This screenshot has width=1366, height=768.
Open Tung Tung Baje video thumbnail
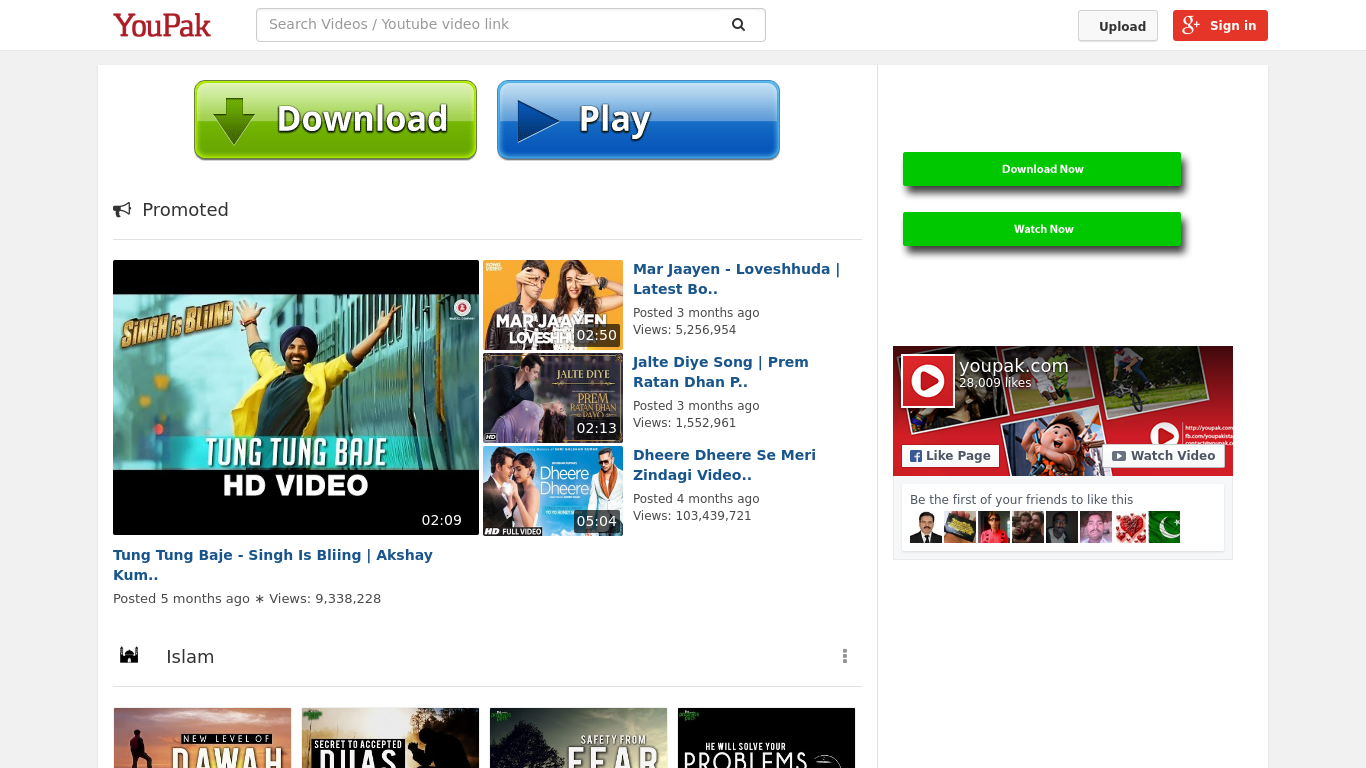click(296, 397)
